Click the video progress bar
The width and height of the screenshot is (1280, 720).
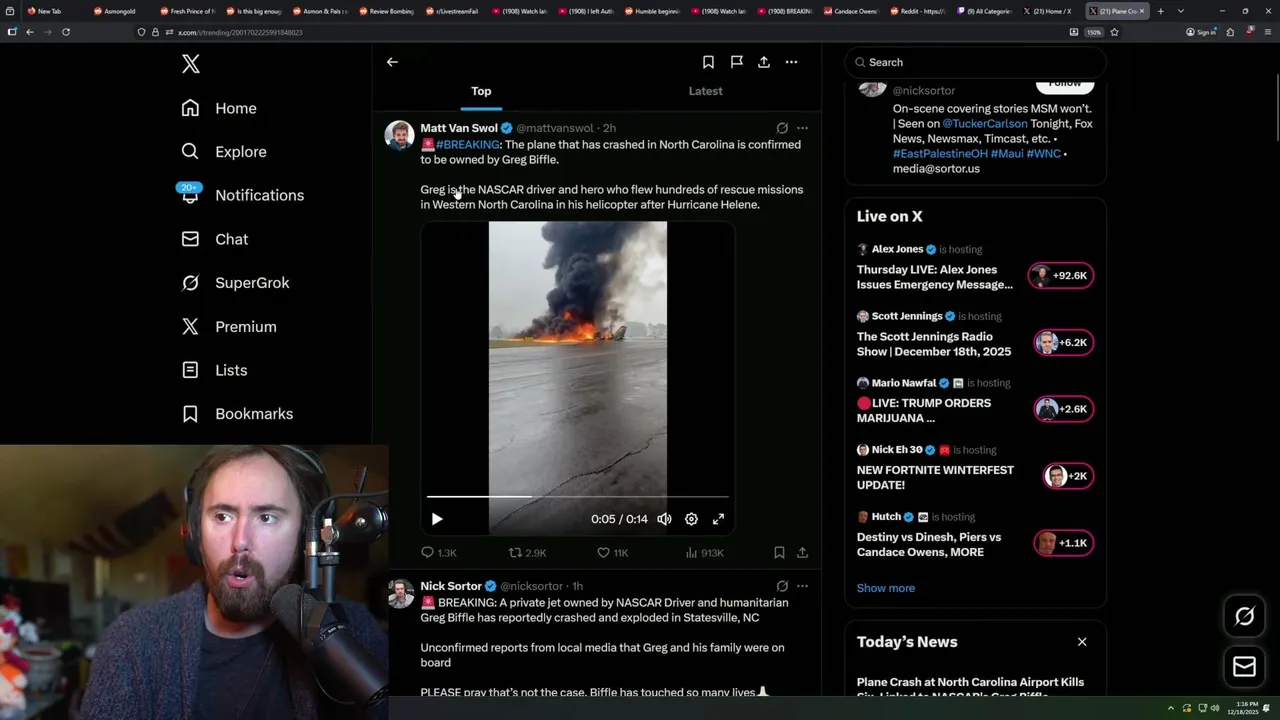tap(578, 496)
